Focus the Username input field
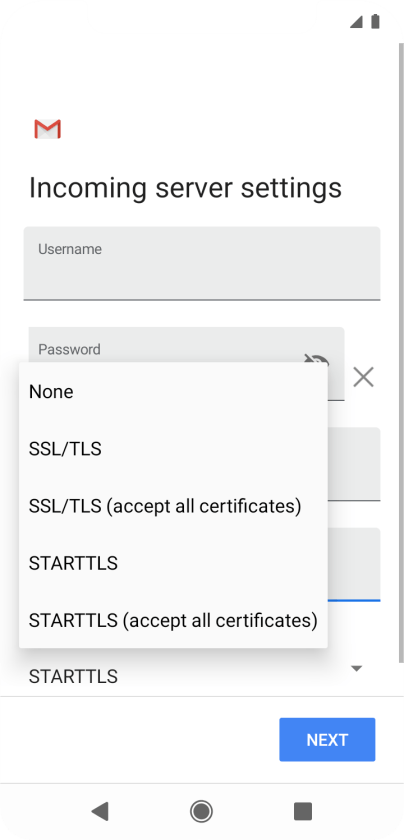 (202, 263)
